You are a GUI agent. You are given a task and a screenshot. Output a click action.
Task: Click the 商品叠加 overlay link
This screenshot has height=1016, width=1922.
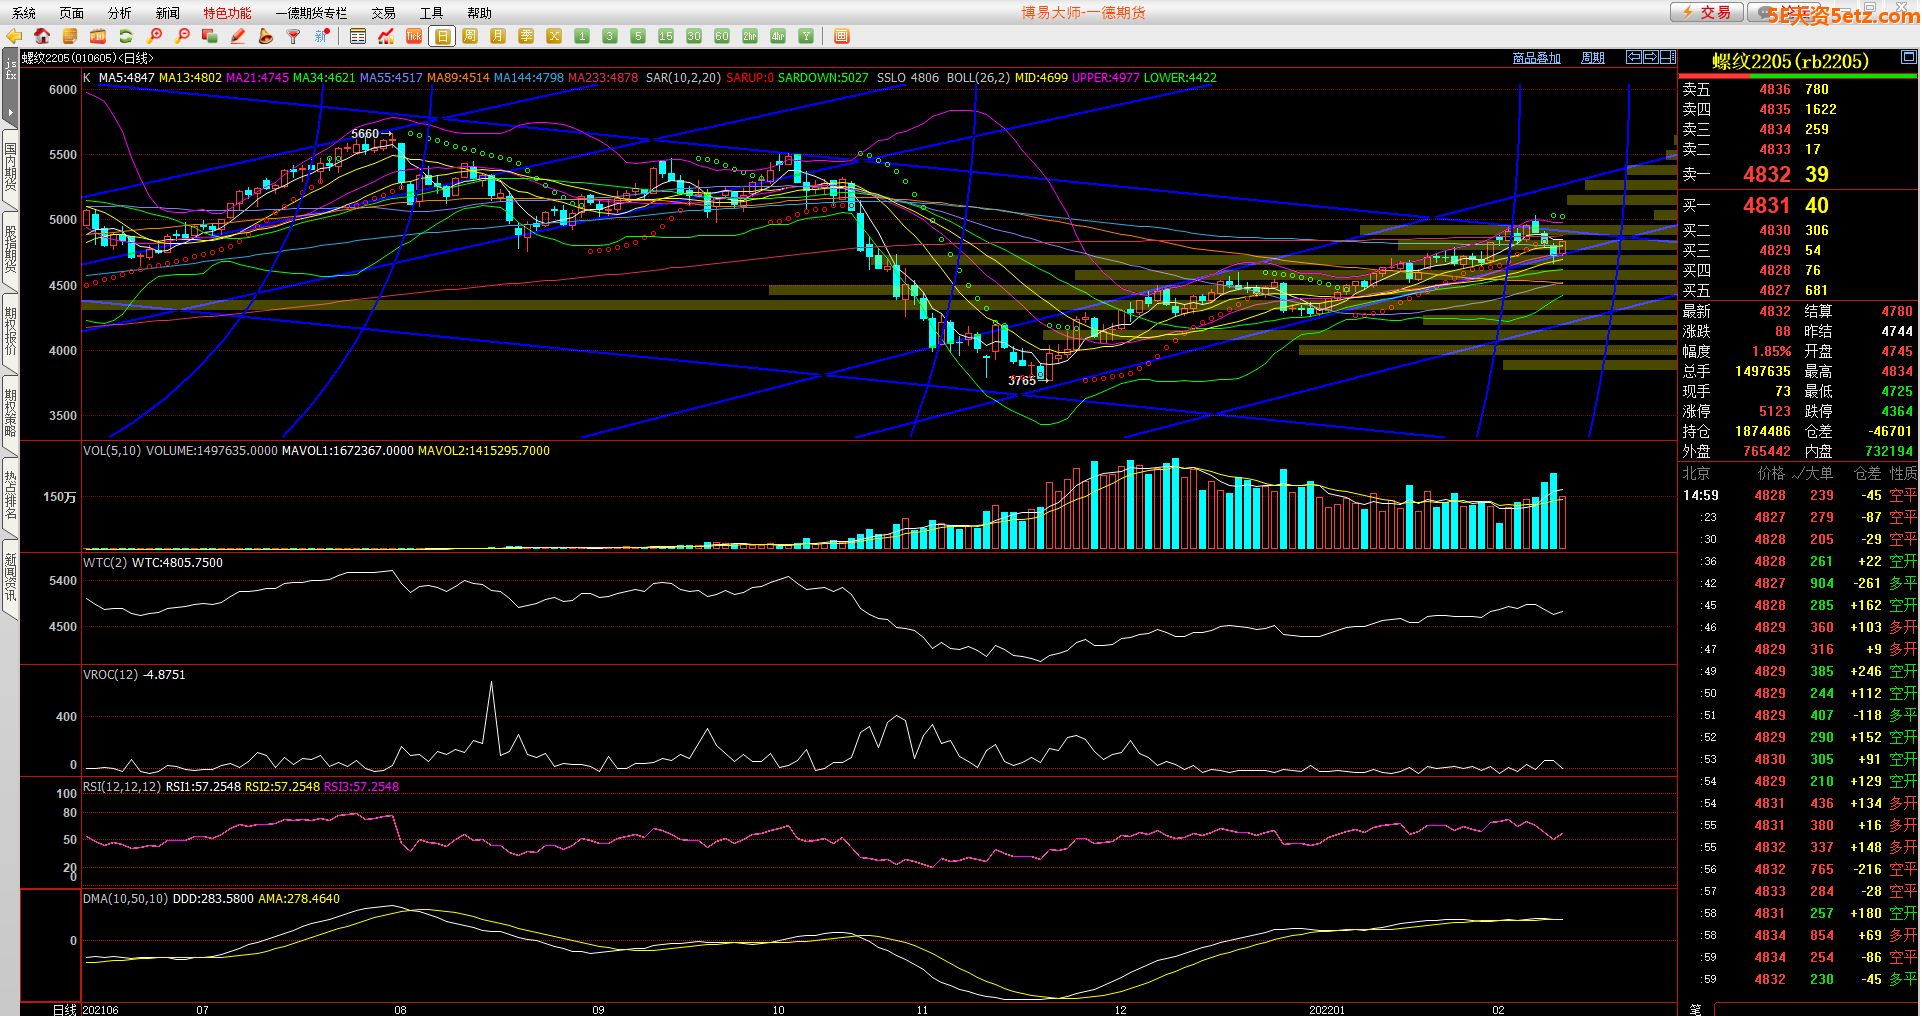click(x=1536, y=58)
